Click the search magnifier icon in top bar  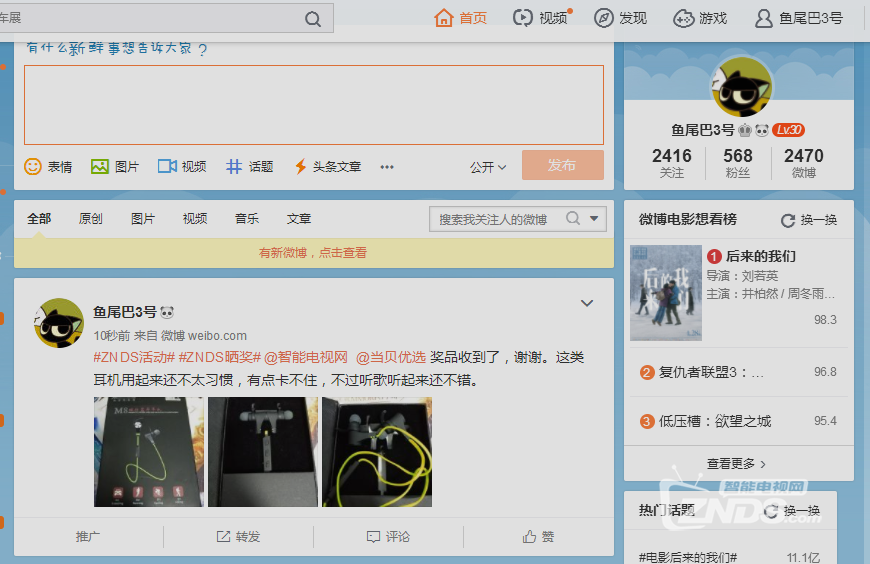pyautogui.click(x=313, y=19)
